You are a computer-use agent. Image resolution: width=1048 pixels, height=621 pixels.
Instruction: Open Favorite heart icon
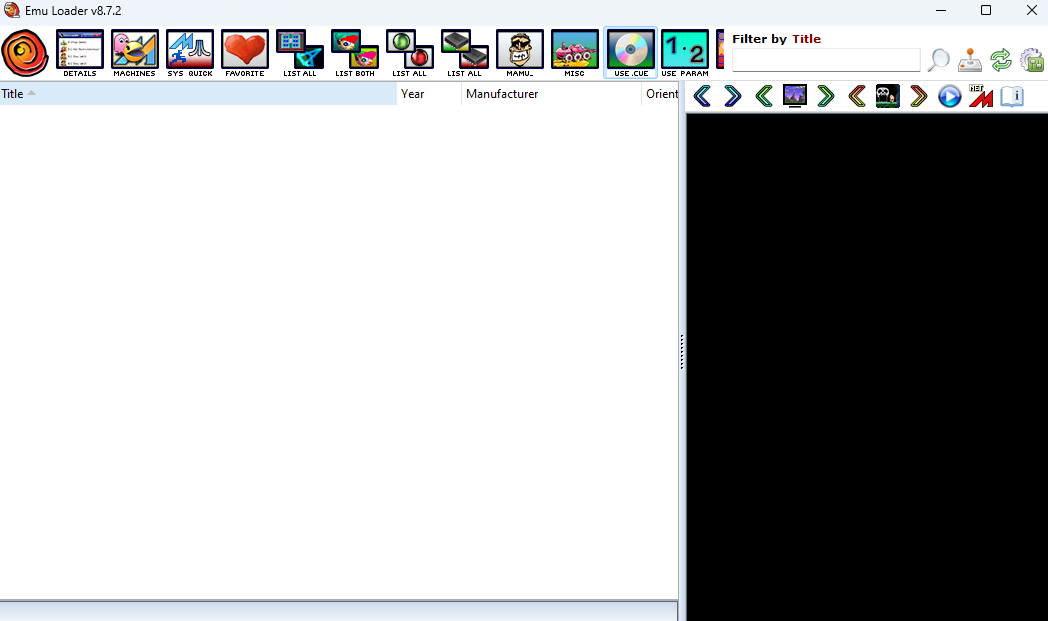tap(245, 50)
